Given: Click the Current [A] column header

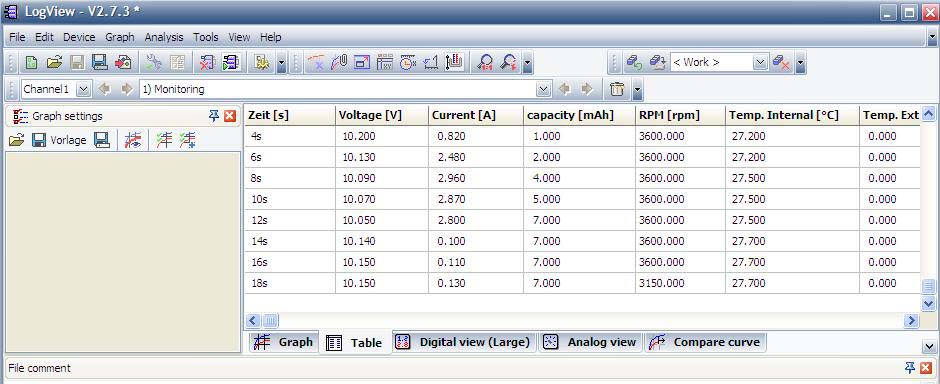Looking at the screenshot, I should (x=476, y=115).
